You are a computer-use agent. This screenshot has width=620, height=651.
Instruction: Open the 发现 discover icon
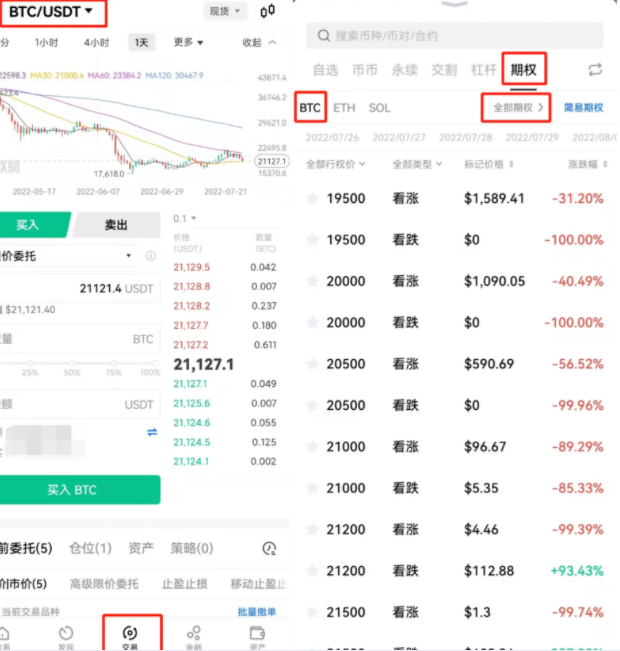click(66, 634)
